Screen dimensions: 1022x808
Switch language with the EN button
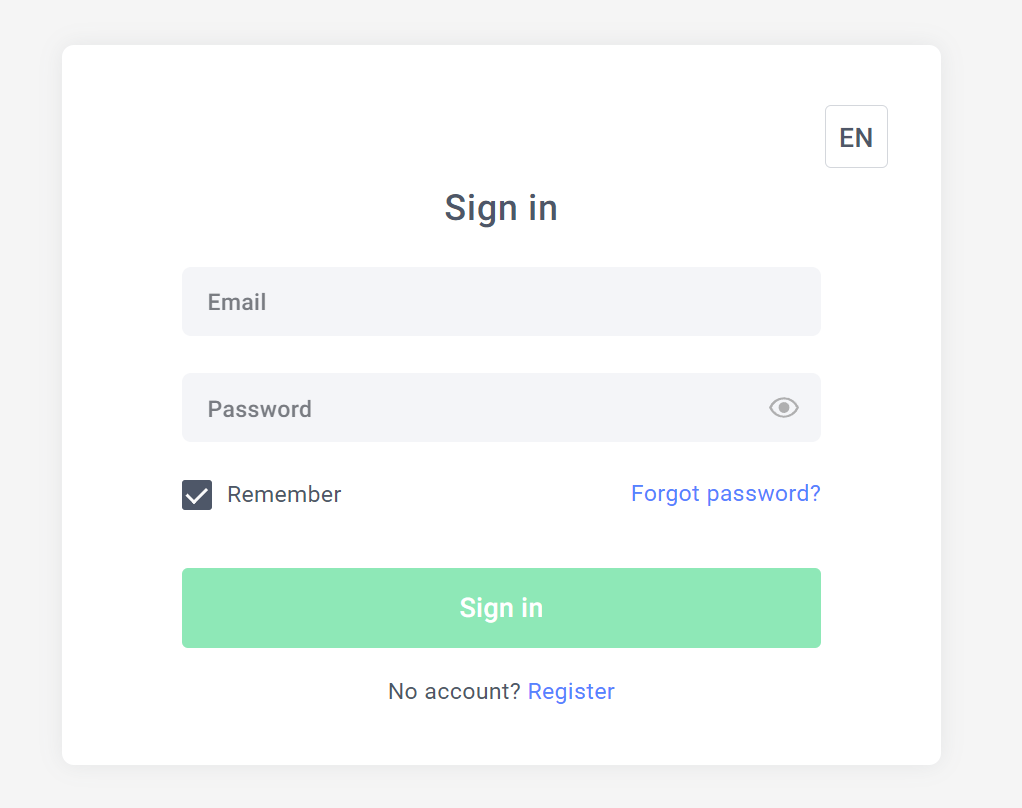pos(856,137)
